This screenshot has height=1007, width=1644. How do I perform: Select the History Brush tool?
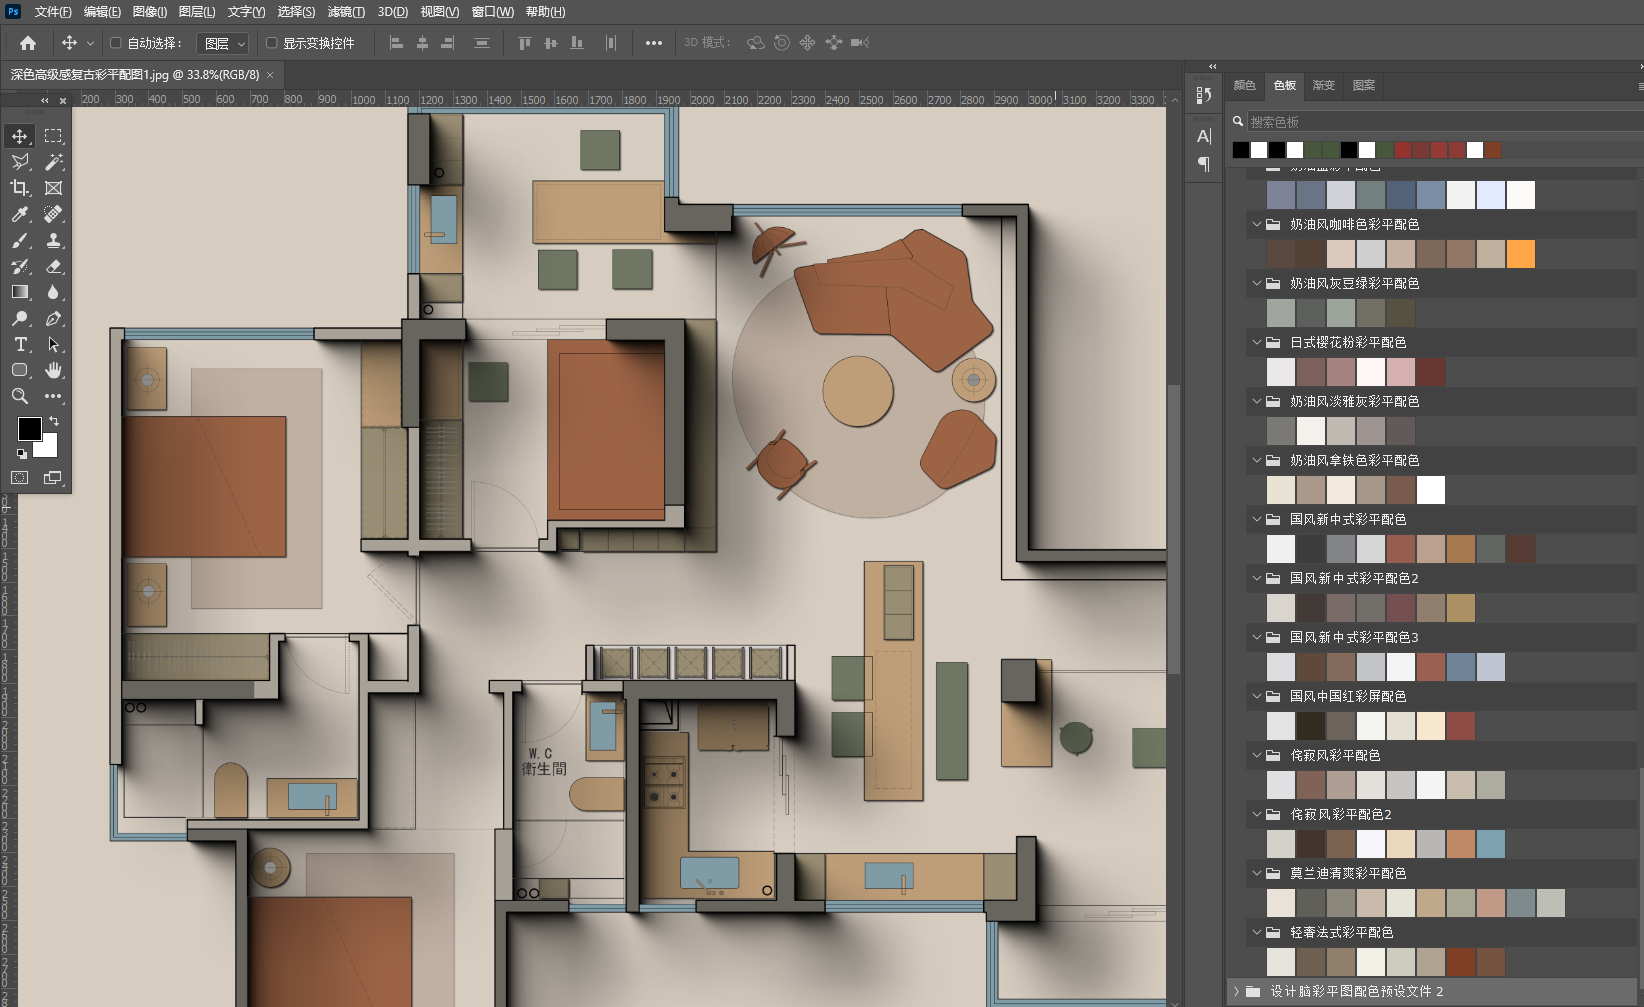click(20, 266)
